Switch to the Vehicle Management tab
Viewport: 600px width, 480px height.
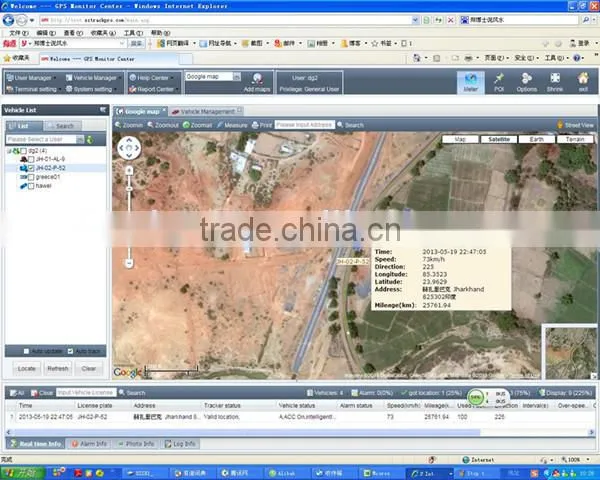[x=207, y=111]
